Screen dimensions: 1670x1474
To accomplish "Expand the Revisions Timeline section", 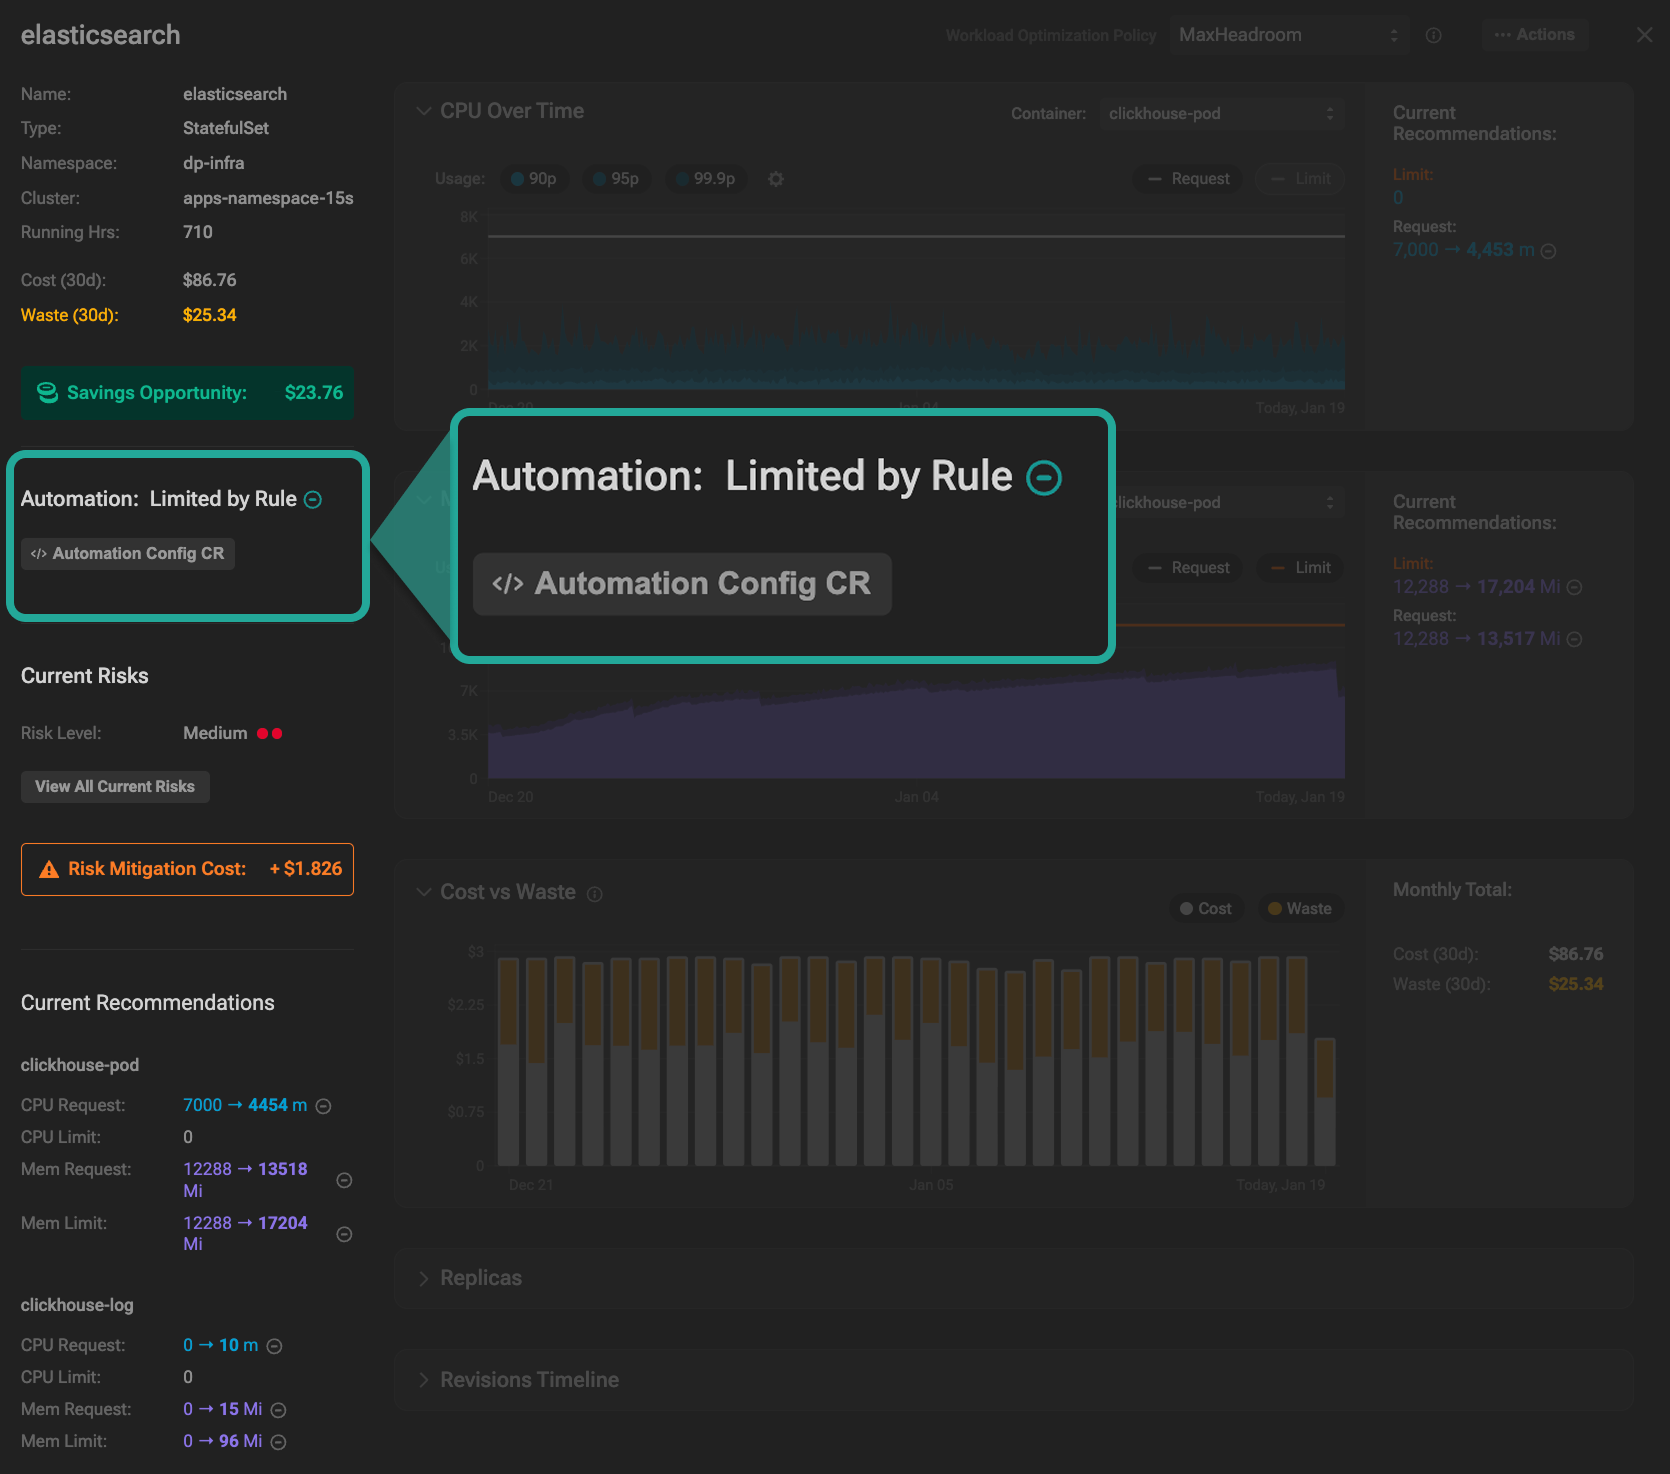I will (424, 1381).
